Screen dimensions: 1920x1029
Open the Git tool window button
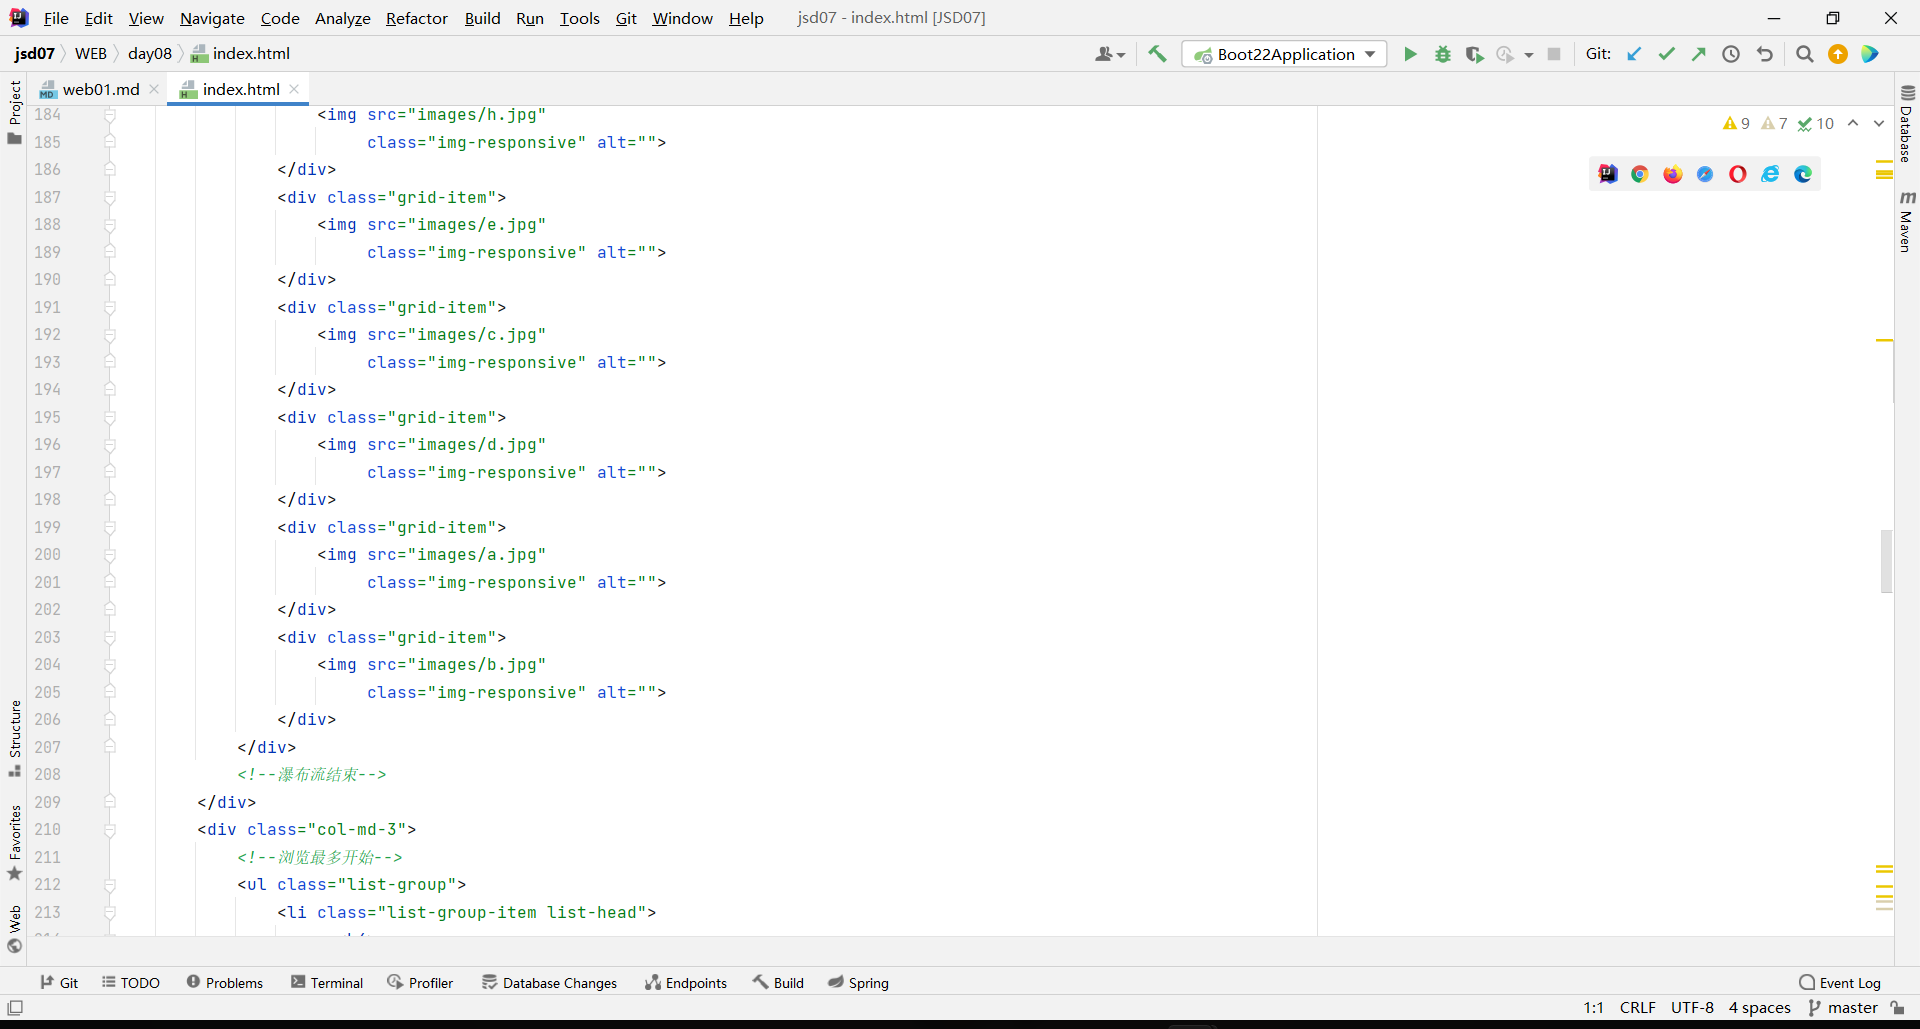click(x=59, y=983)
